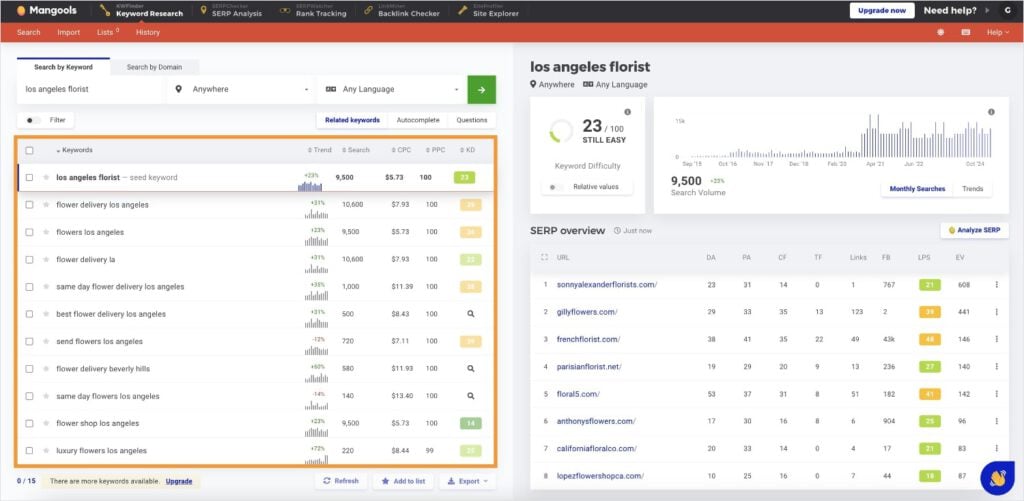Star the 'luxury flowers los angeles' keyword
The image size is (1024, 501).
click(x=46, y=451)
